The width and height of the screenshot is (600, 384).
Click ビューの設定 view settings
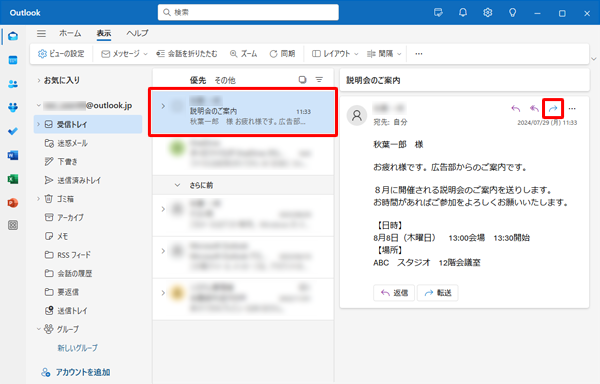[61, 54]
